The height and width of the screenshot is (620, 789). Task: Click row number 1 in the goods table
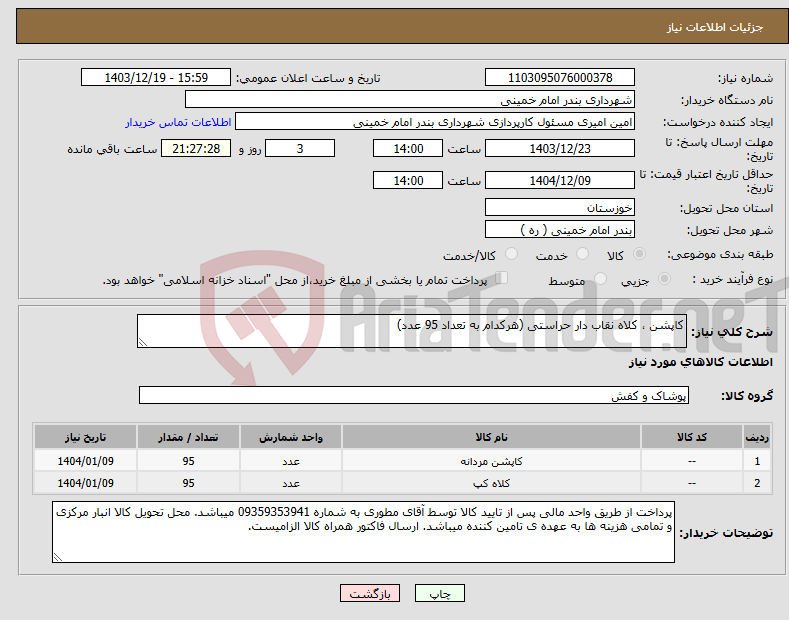pyautogui.click(x=757, y=461)
